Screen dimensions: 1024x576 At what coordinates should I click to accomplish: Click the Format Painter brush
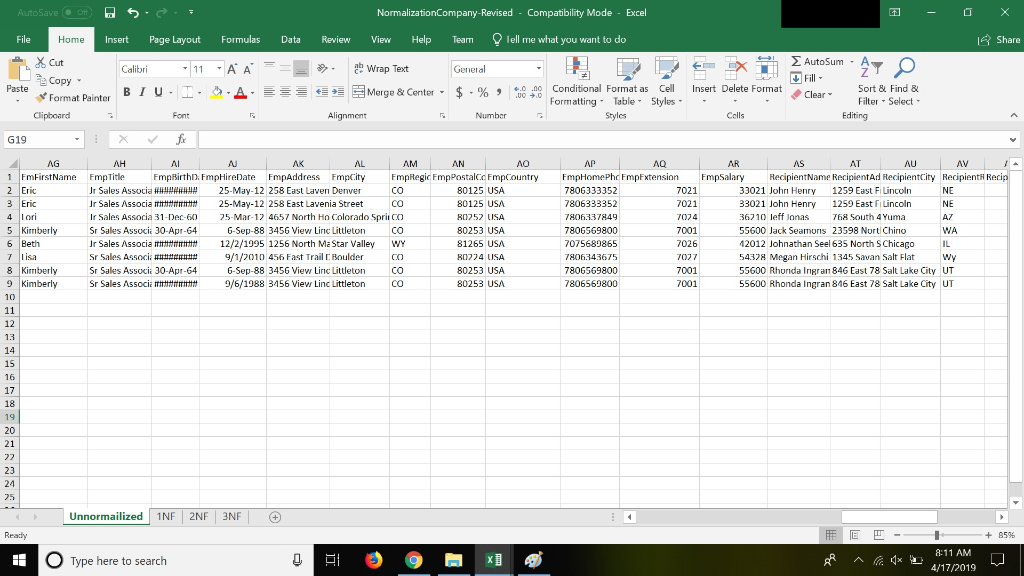(72, 98)
